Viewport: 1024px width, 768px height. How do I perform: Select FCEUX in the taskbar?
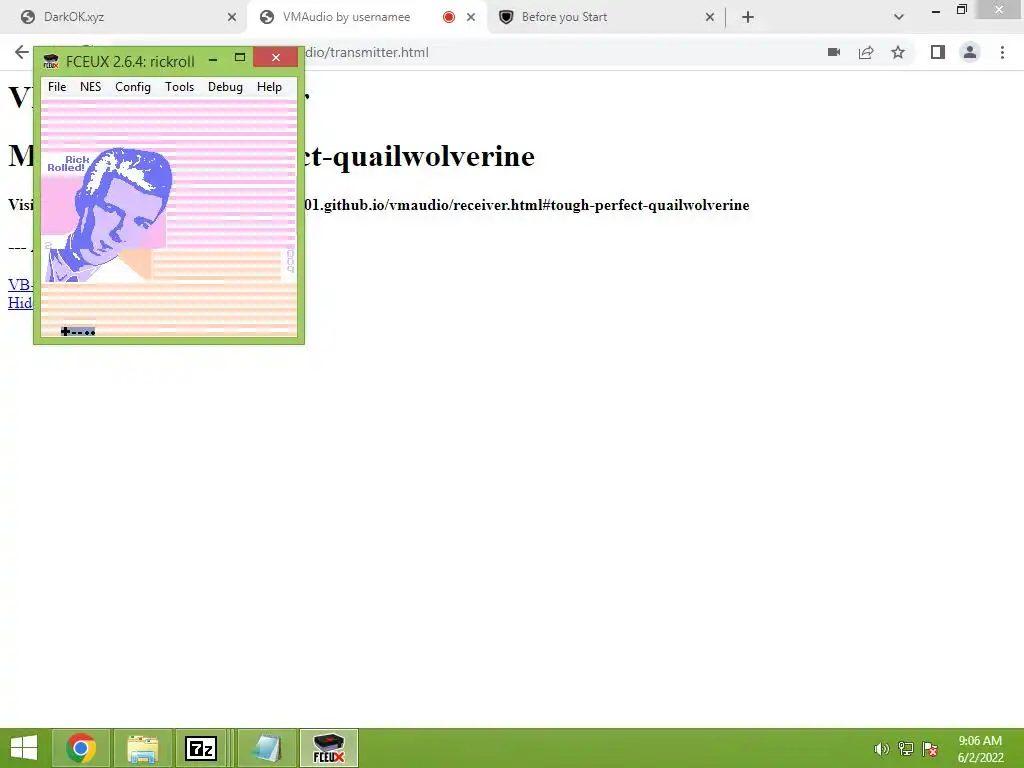(329, 748)
